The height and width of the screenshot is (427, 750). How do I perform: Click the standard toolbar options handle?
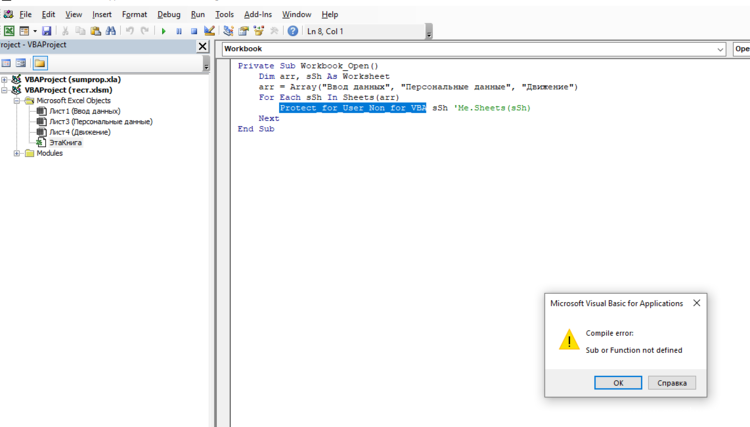pyautogui.click(x=429, y=32)
